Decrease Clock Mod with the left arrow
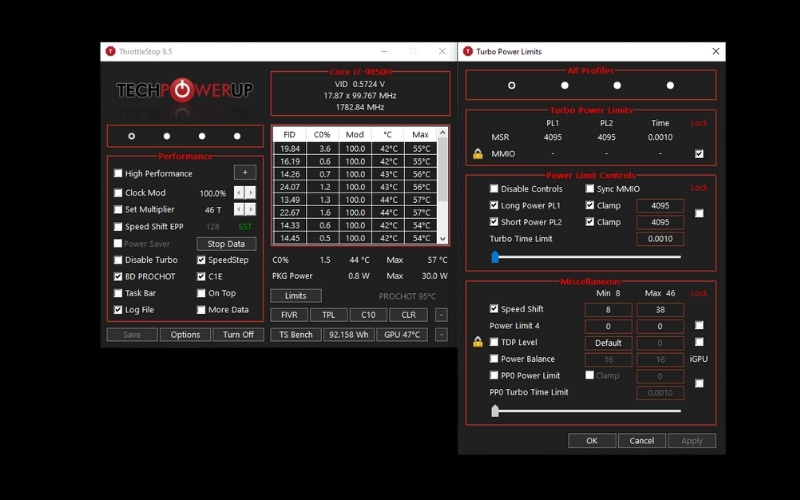Screen dimensions: 800x500 point(239,193)
